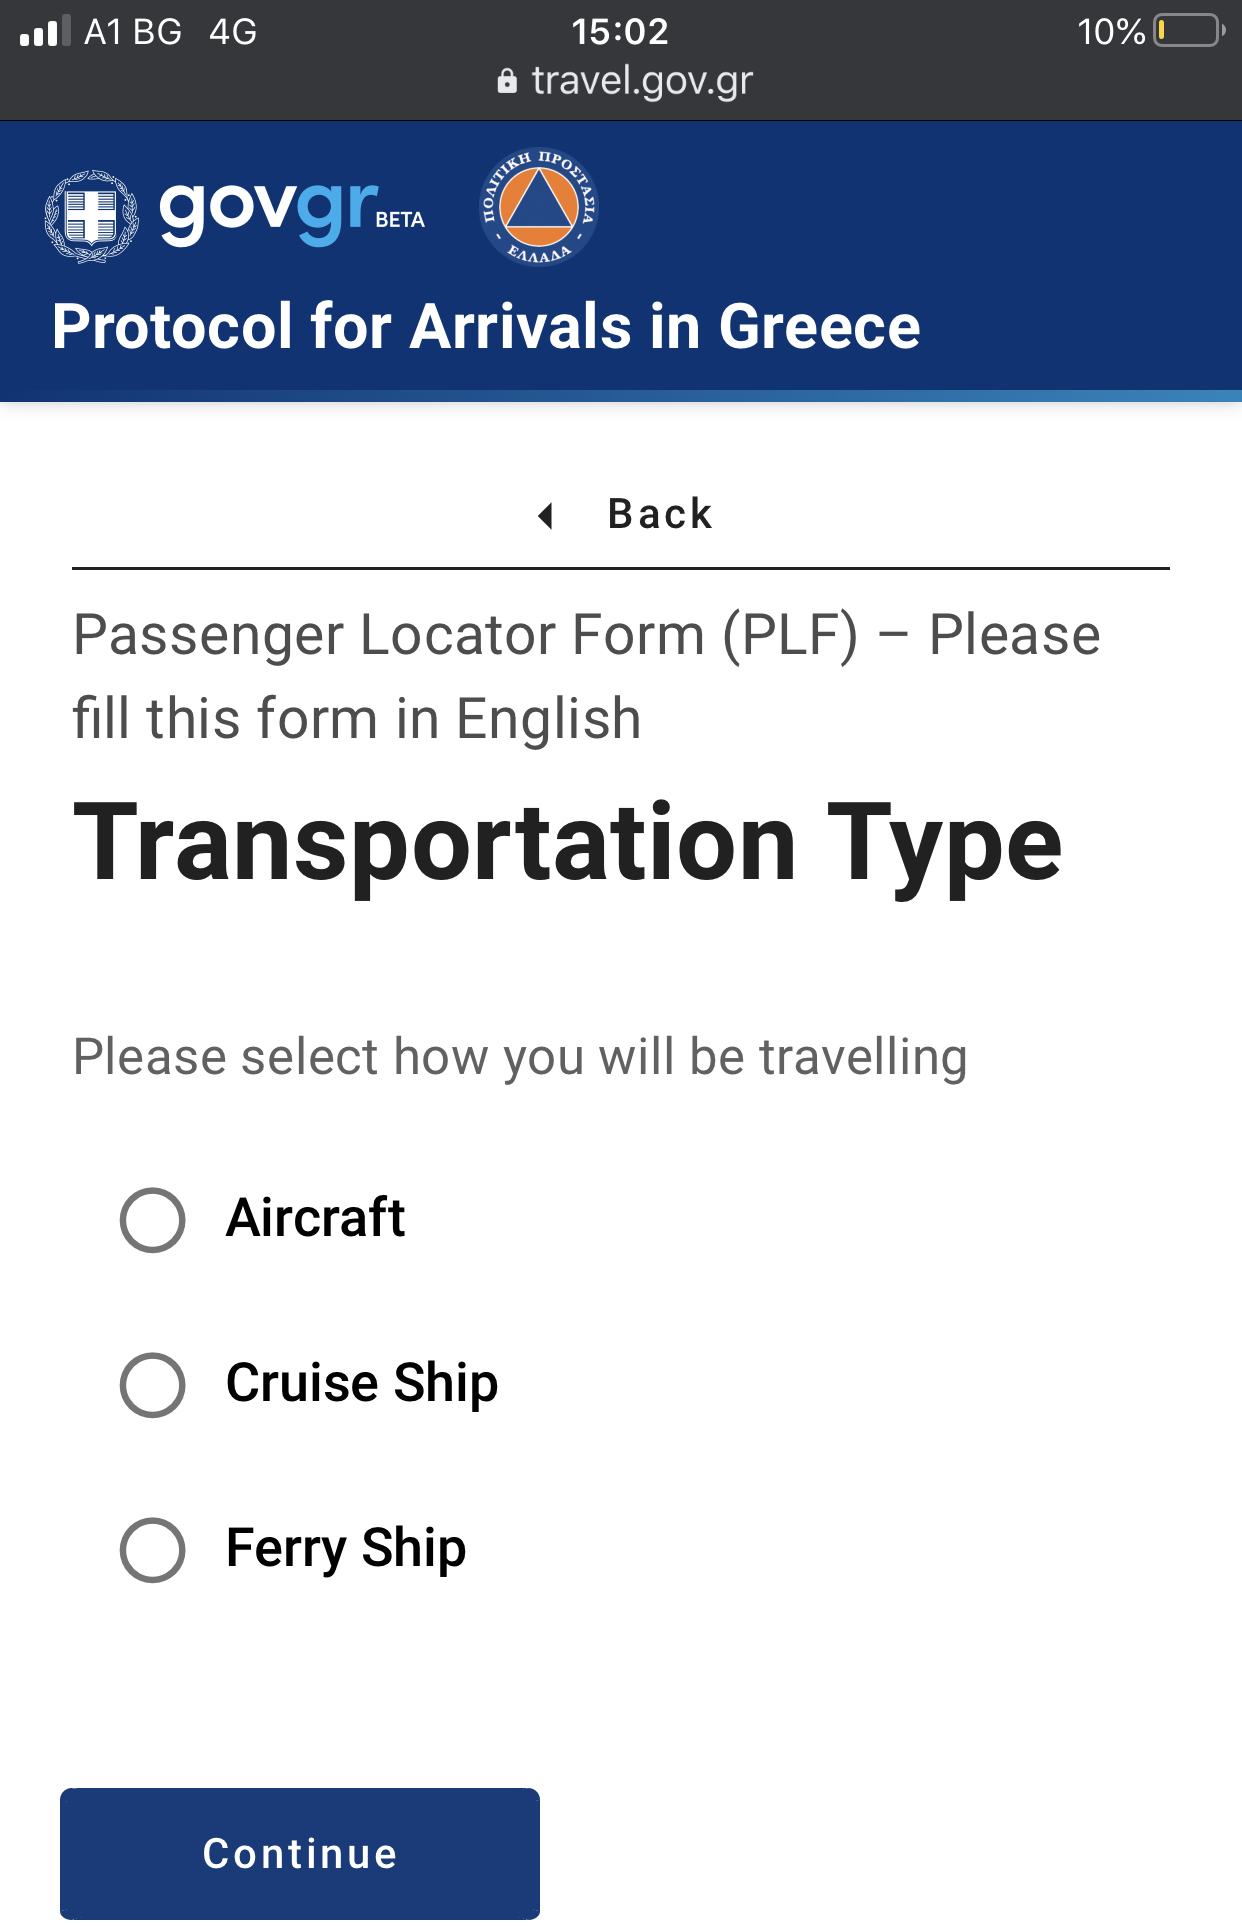Go Back to the previous step
The height and width of the screenshot is (1926, 1242).
pos(659,515)
